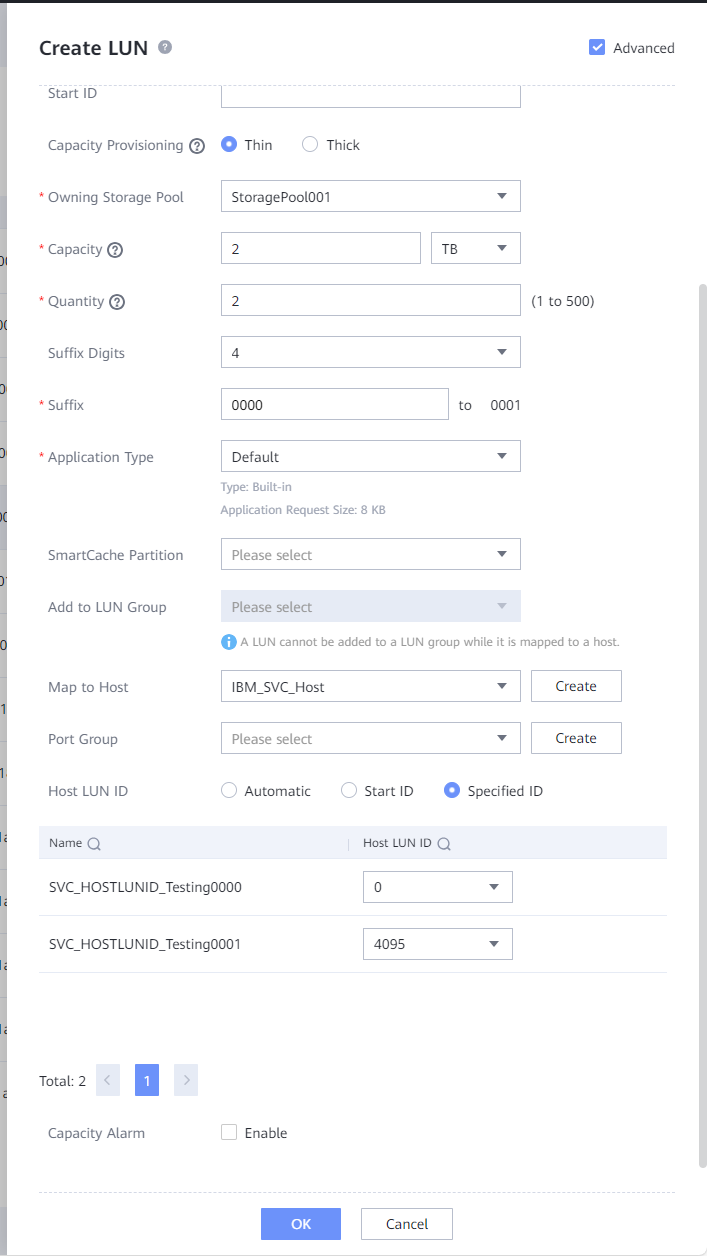Select Thick capacity provisioning
Viewport: 707px width, 1256px height.
pos(310,145)
